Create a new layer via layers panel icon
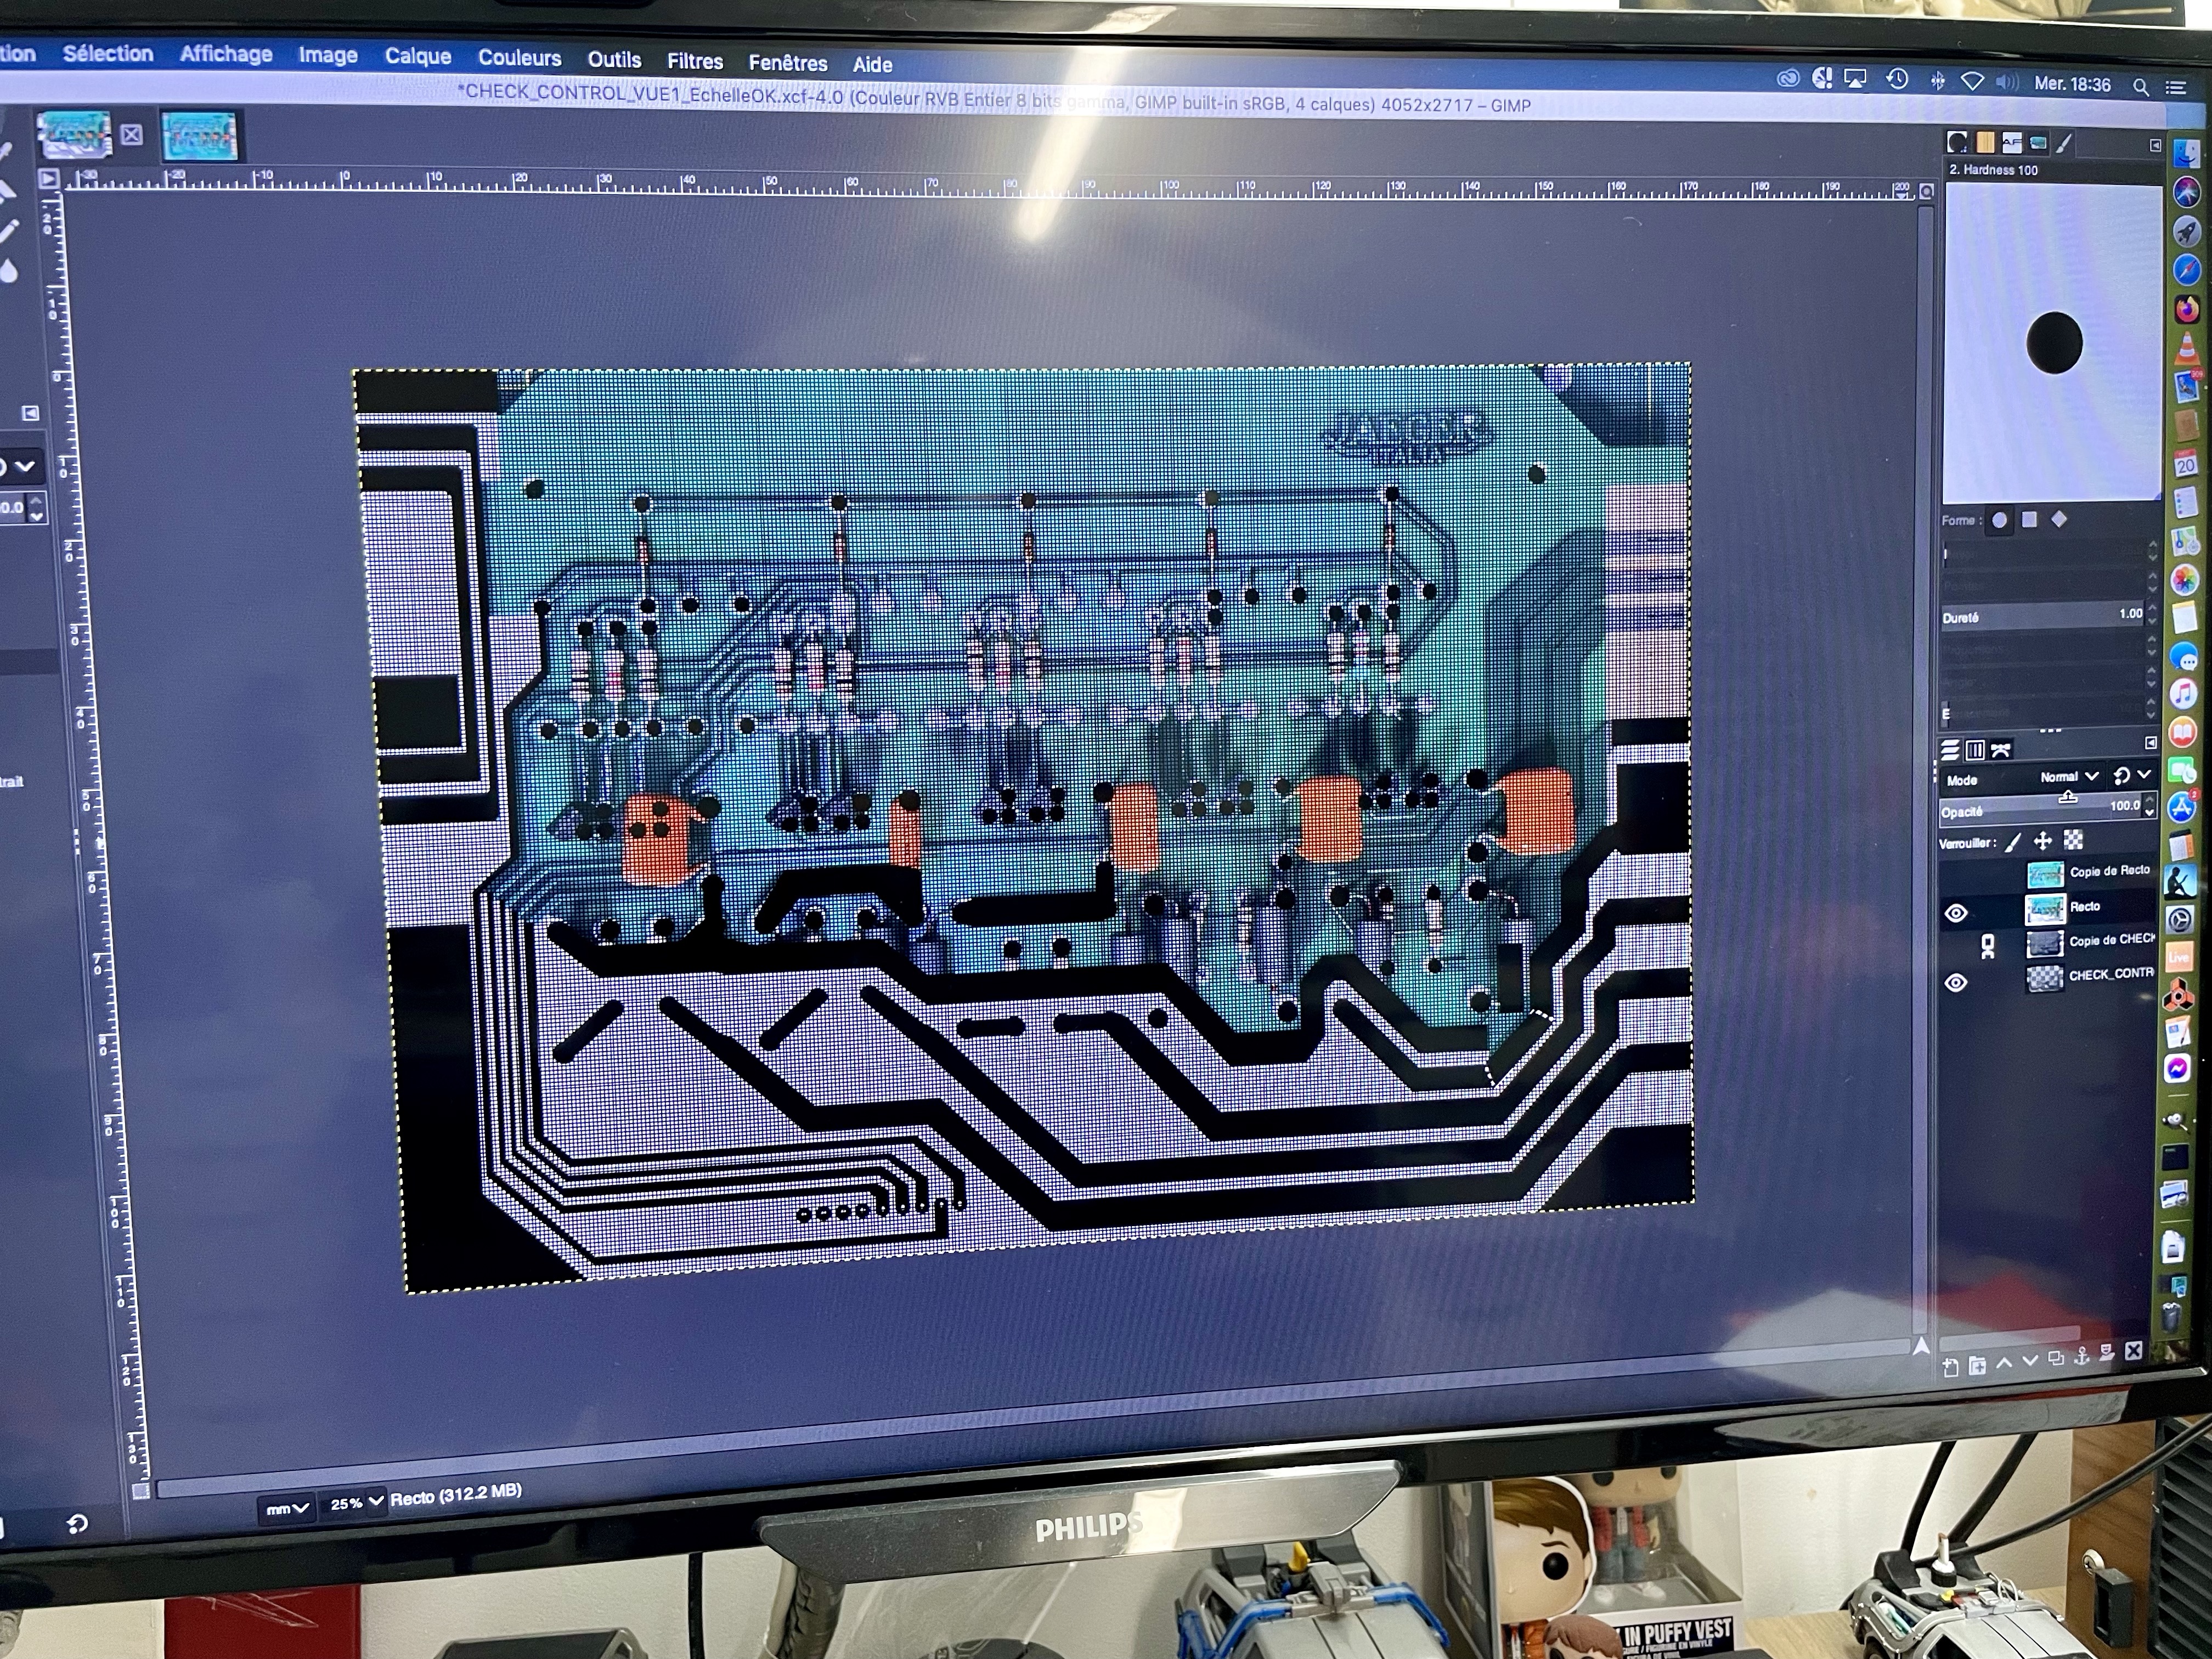Image resolution: width=2212 pixels, height=1659 pixels. point(1951,1367)
